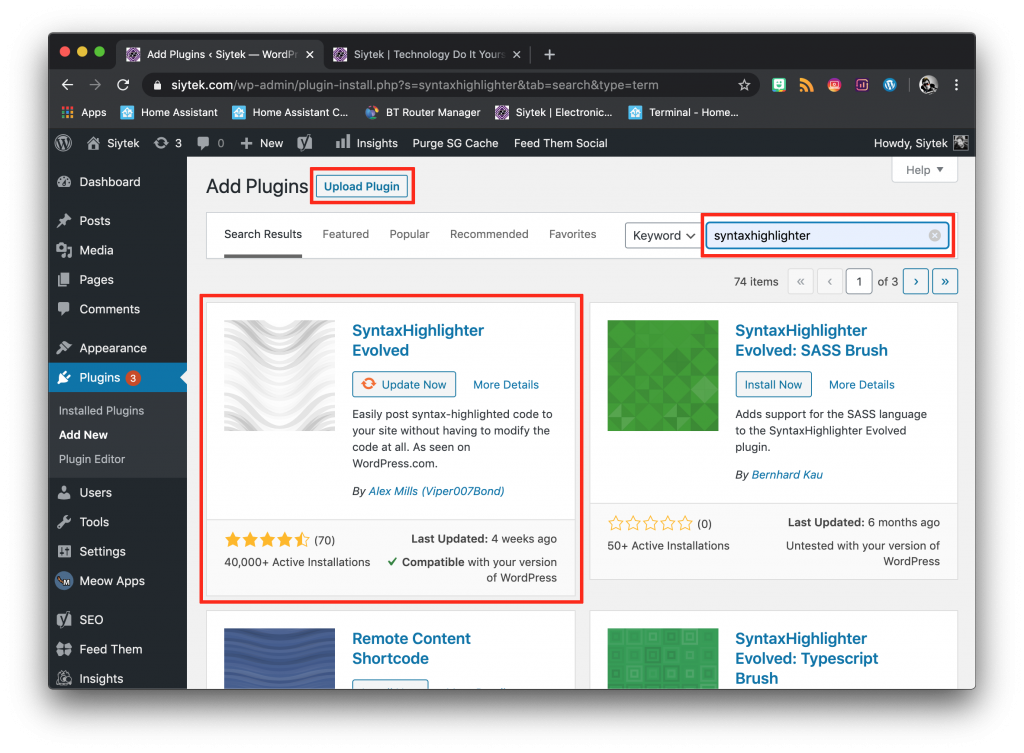Switch to the Popular tab
Viewport: 1024px width, 753px height.
coord(409,234)
